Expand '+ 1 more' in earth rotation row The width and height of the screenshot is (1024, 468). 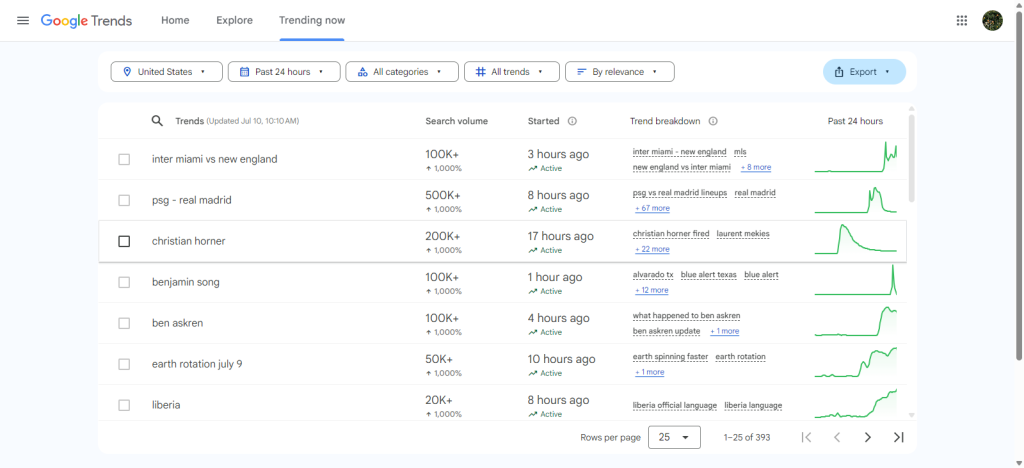[650, 372]
